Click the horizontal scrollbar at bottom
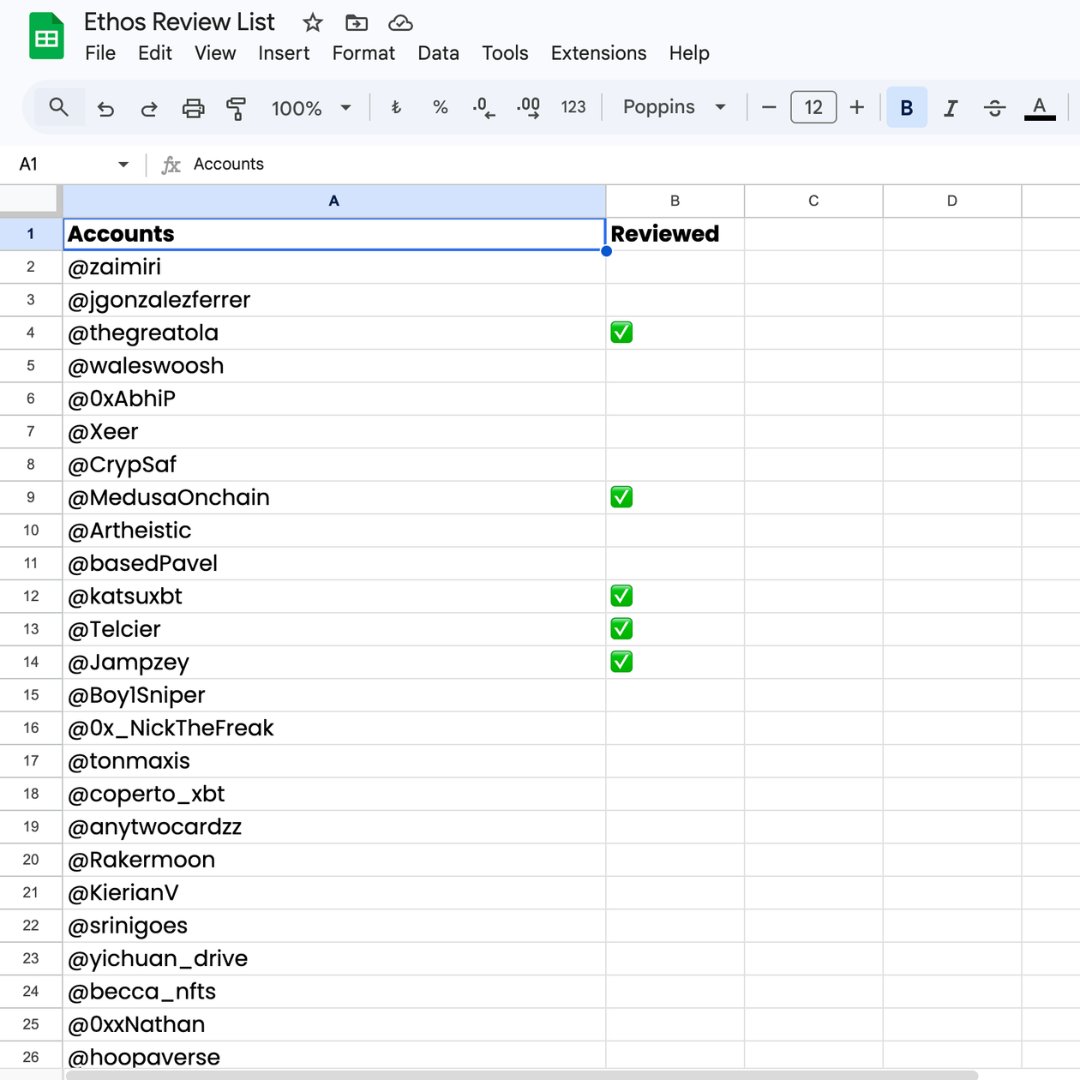1080x1080 pixels. pos(521,1075)
